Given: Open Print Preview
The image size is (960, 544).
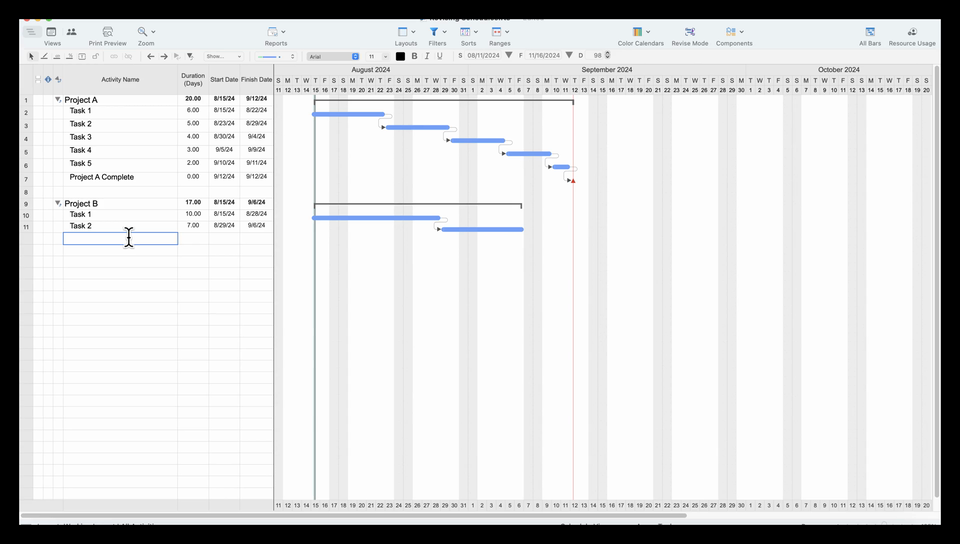Looking at the screenshot, I should (108, 36).
